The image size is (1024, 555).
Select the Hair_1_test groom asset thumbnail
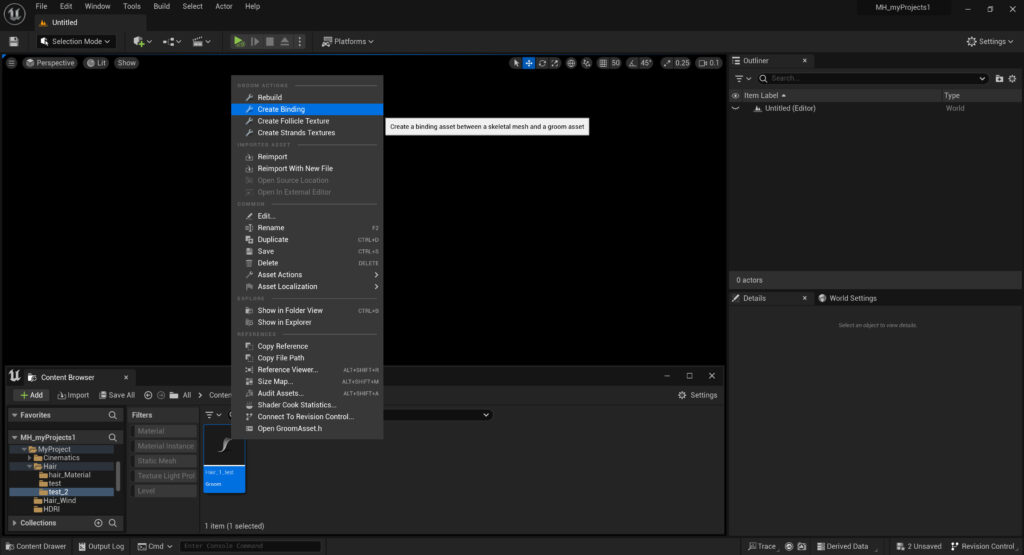224,459
